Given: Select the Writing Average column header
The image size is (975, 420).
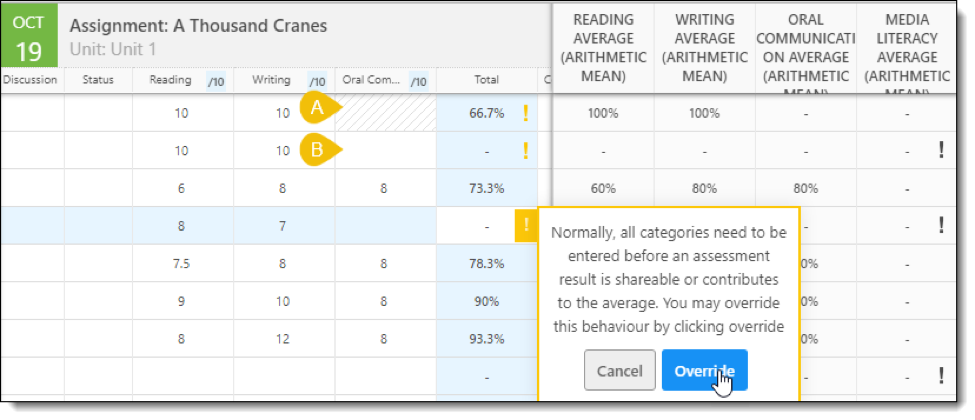Looking at the screenshot, I should [x=705, y=48].
